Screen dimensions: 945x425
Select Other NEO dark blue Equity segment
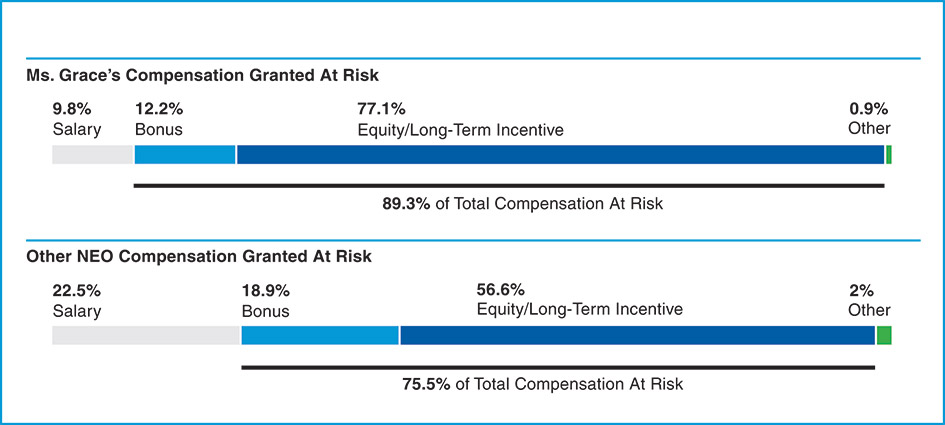point(637,335)
